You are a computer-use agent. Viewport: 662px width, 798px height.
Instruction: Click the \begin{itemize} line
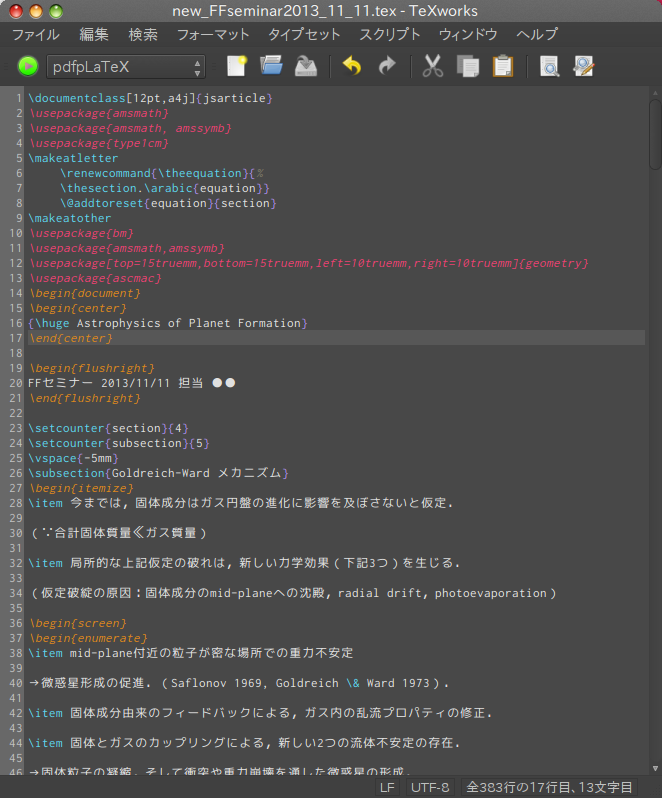pyautogui.click(x=81, y=488)
